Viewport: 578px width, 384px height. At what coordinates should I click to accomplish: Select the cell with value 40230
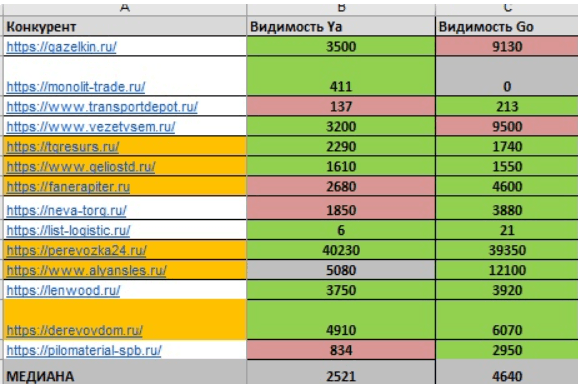[341, 251]
